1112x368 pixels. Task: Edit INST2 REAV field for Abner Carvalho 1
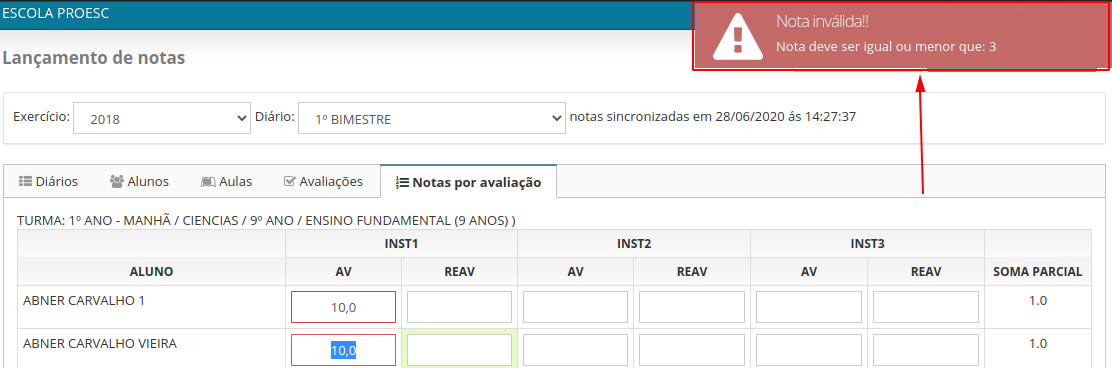click(691, 307)
